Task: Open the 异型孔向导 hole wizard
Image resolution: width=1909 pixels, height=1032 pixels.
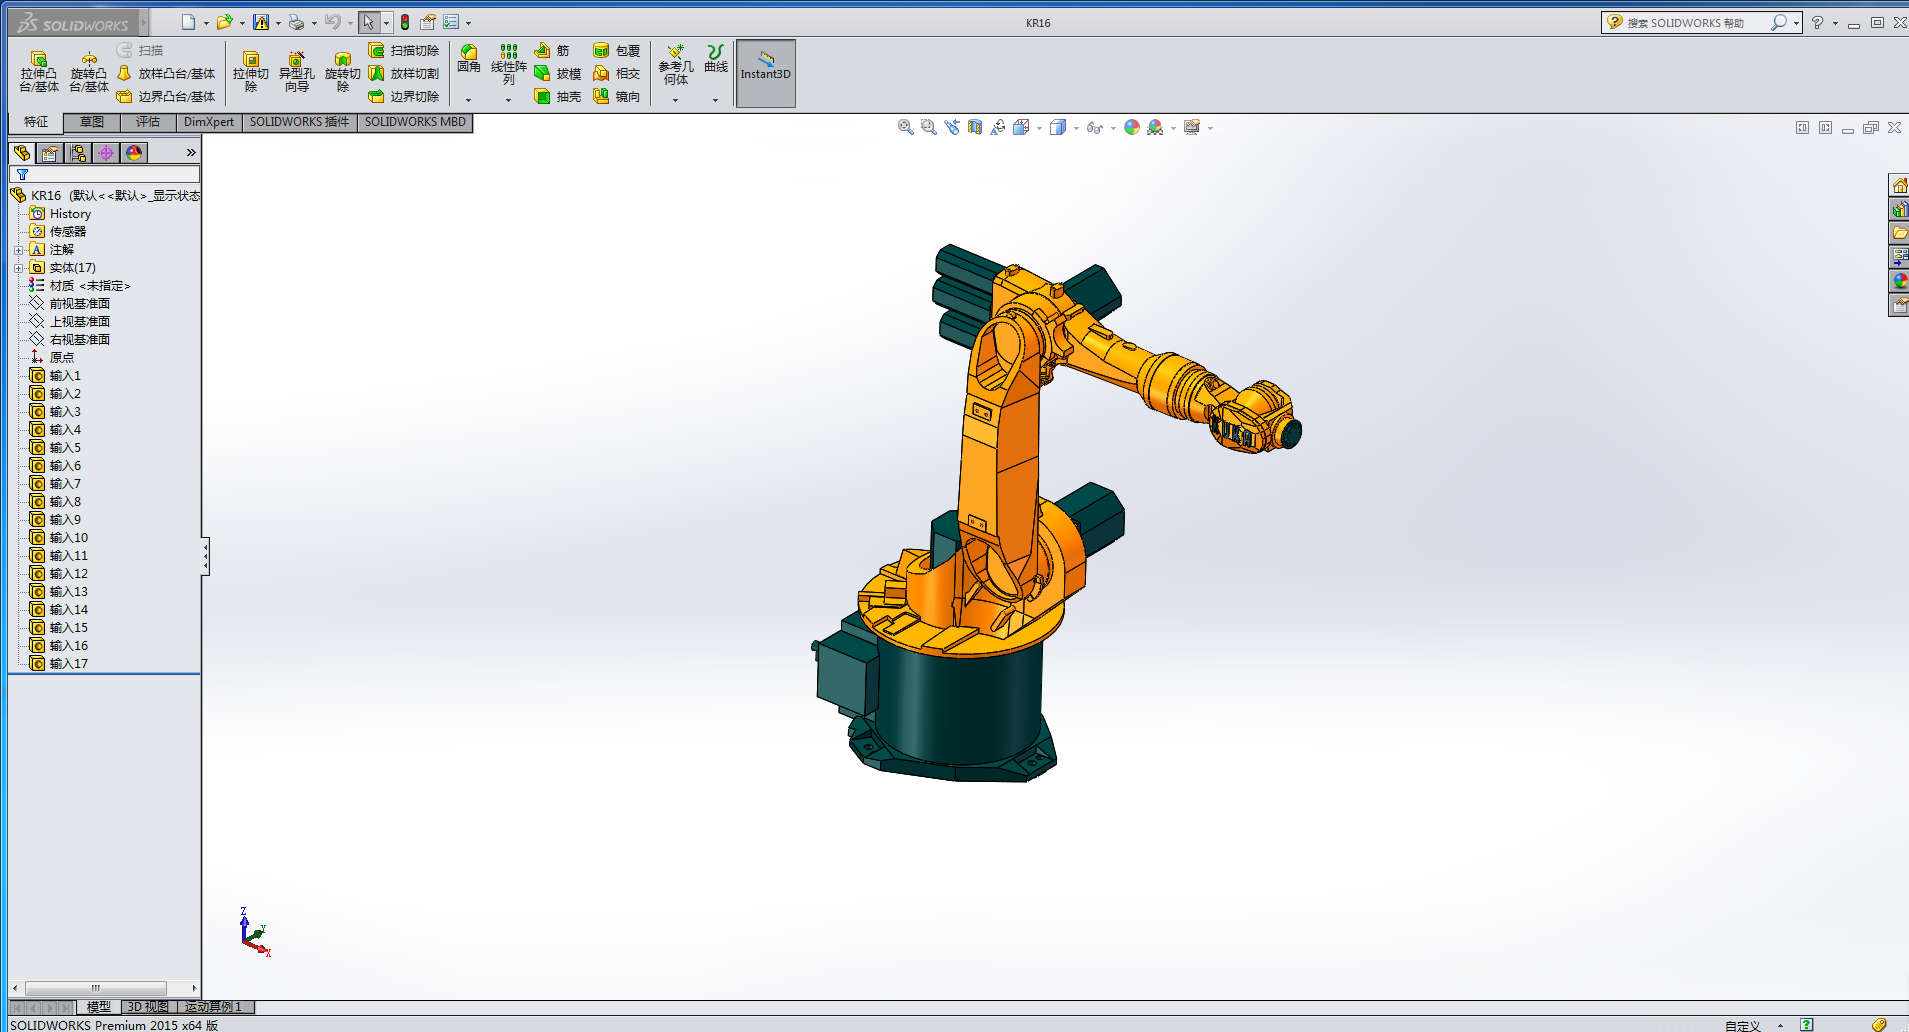Action: [296, 71]
